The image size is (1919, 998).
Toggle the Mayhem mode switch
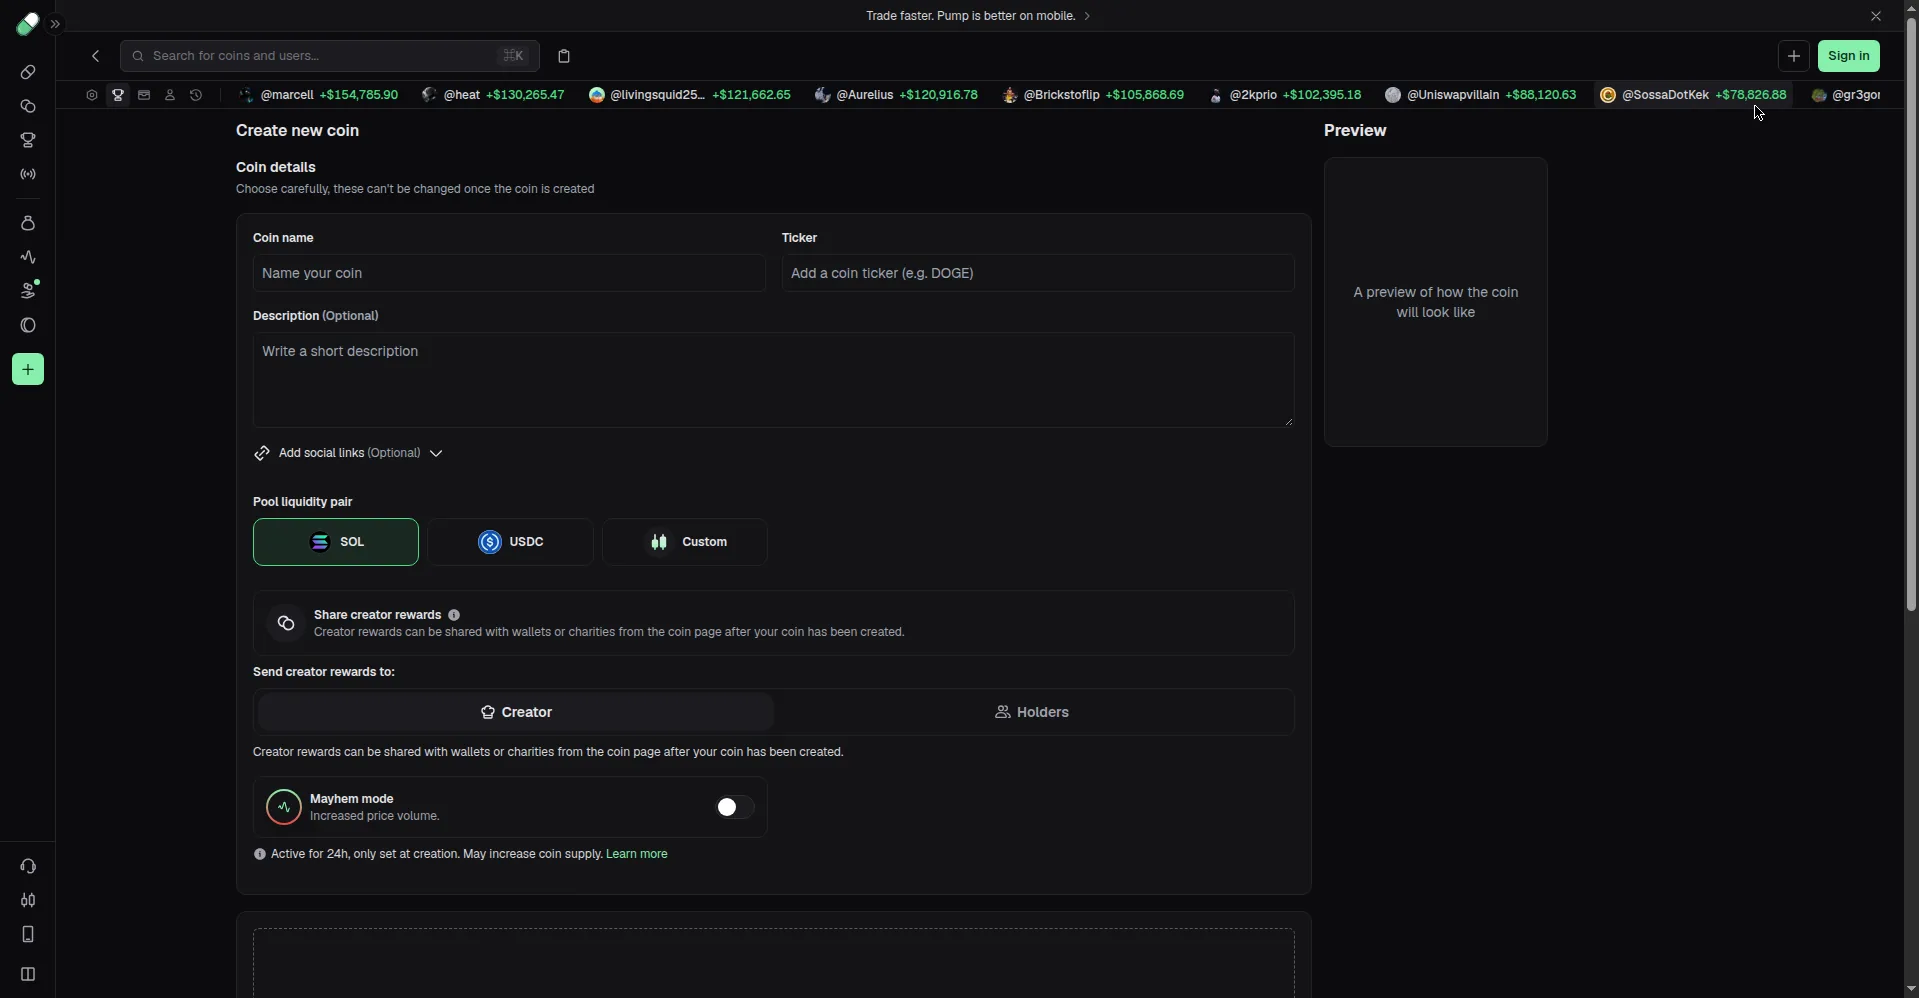734,807
